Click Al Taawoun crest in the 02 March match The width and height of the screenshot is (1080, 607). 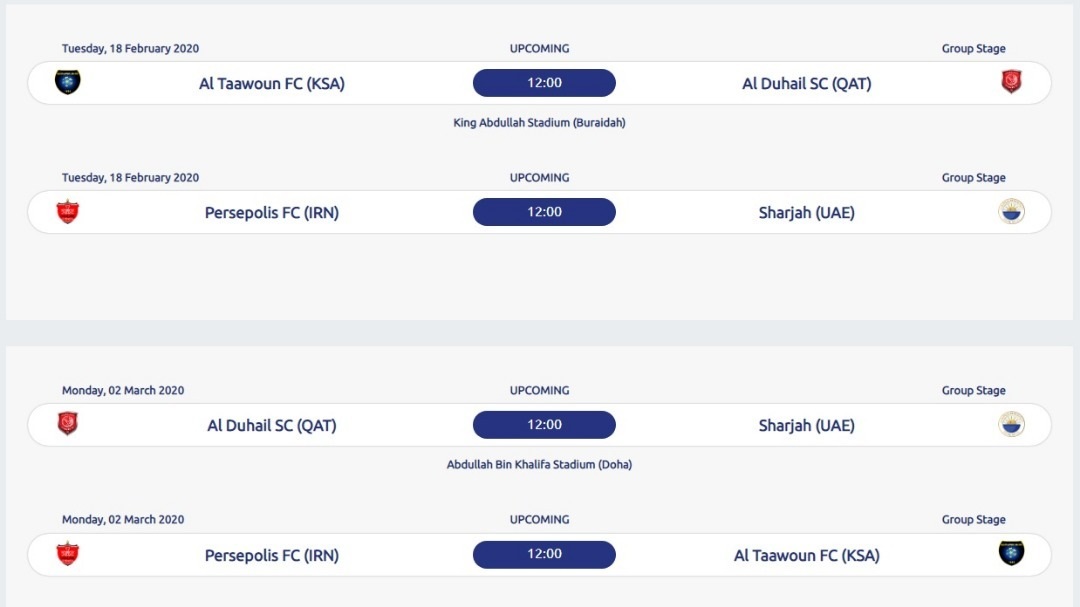(x=1011, y=553)
